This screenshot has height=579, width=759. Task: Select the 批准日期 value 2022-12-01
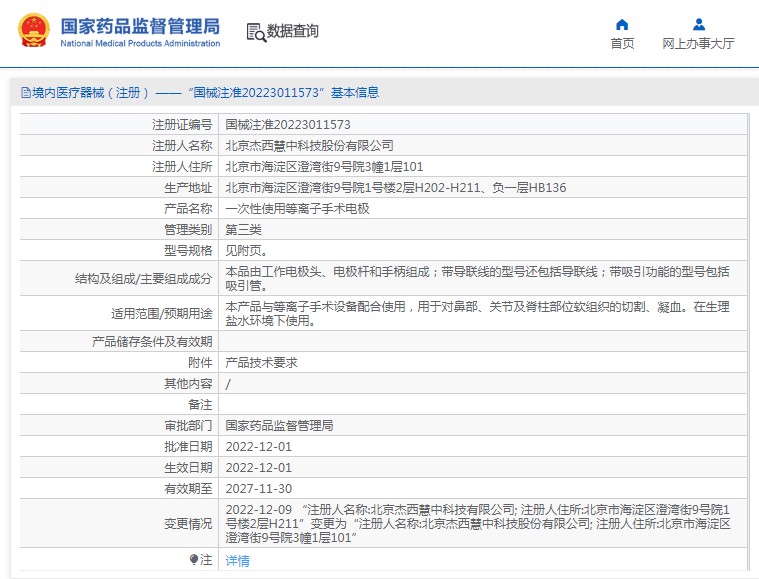tap(258, 447)
